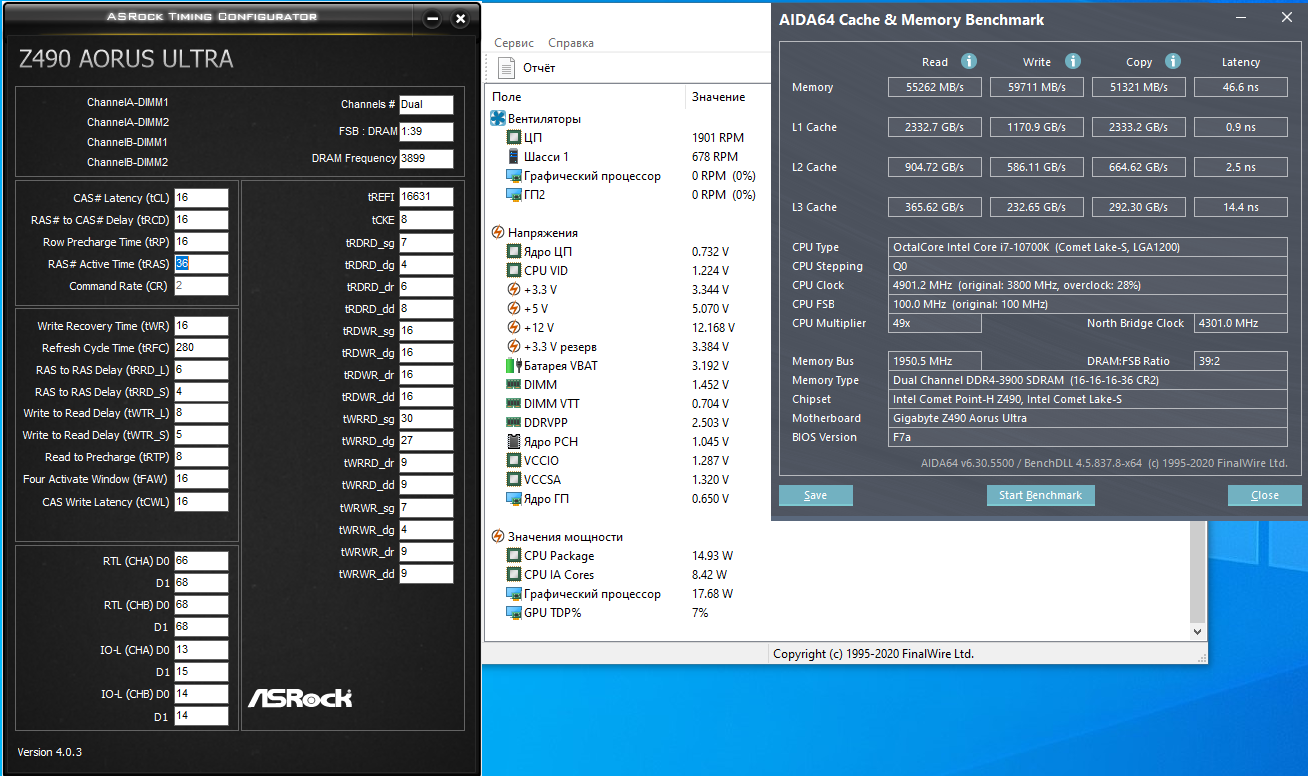Click the Memory Latency 46.6 ns cell
Image resolution: width=1308 pixels, height=776 pixels.
tap(1241, 87)
